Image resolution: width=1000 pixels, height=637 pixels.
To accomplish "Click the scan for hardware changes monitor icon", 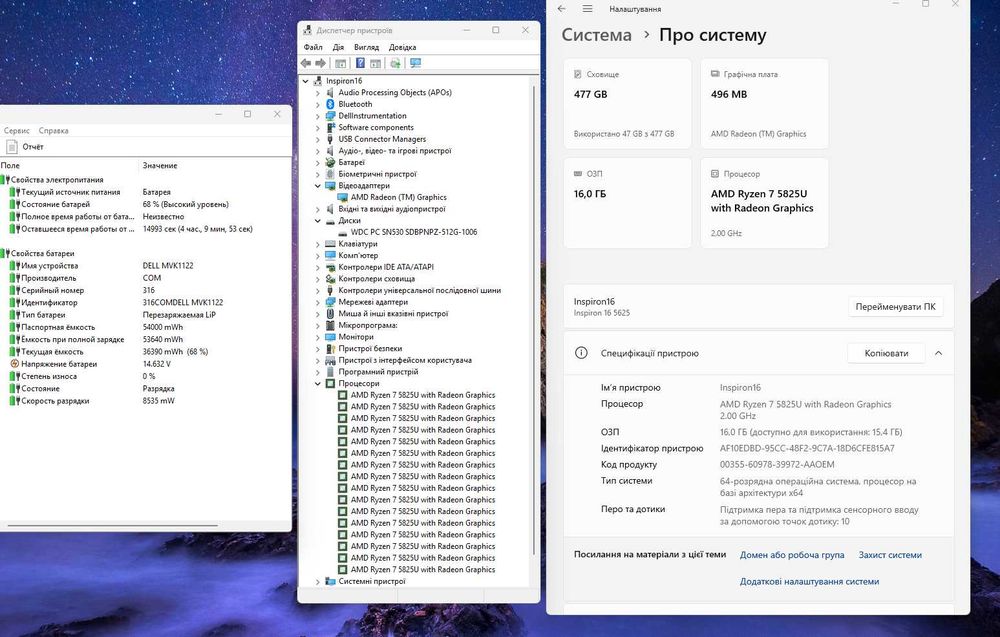I will point(416,63).
